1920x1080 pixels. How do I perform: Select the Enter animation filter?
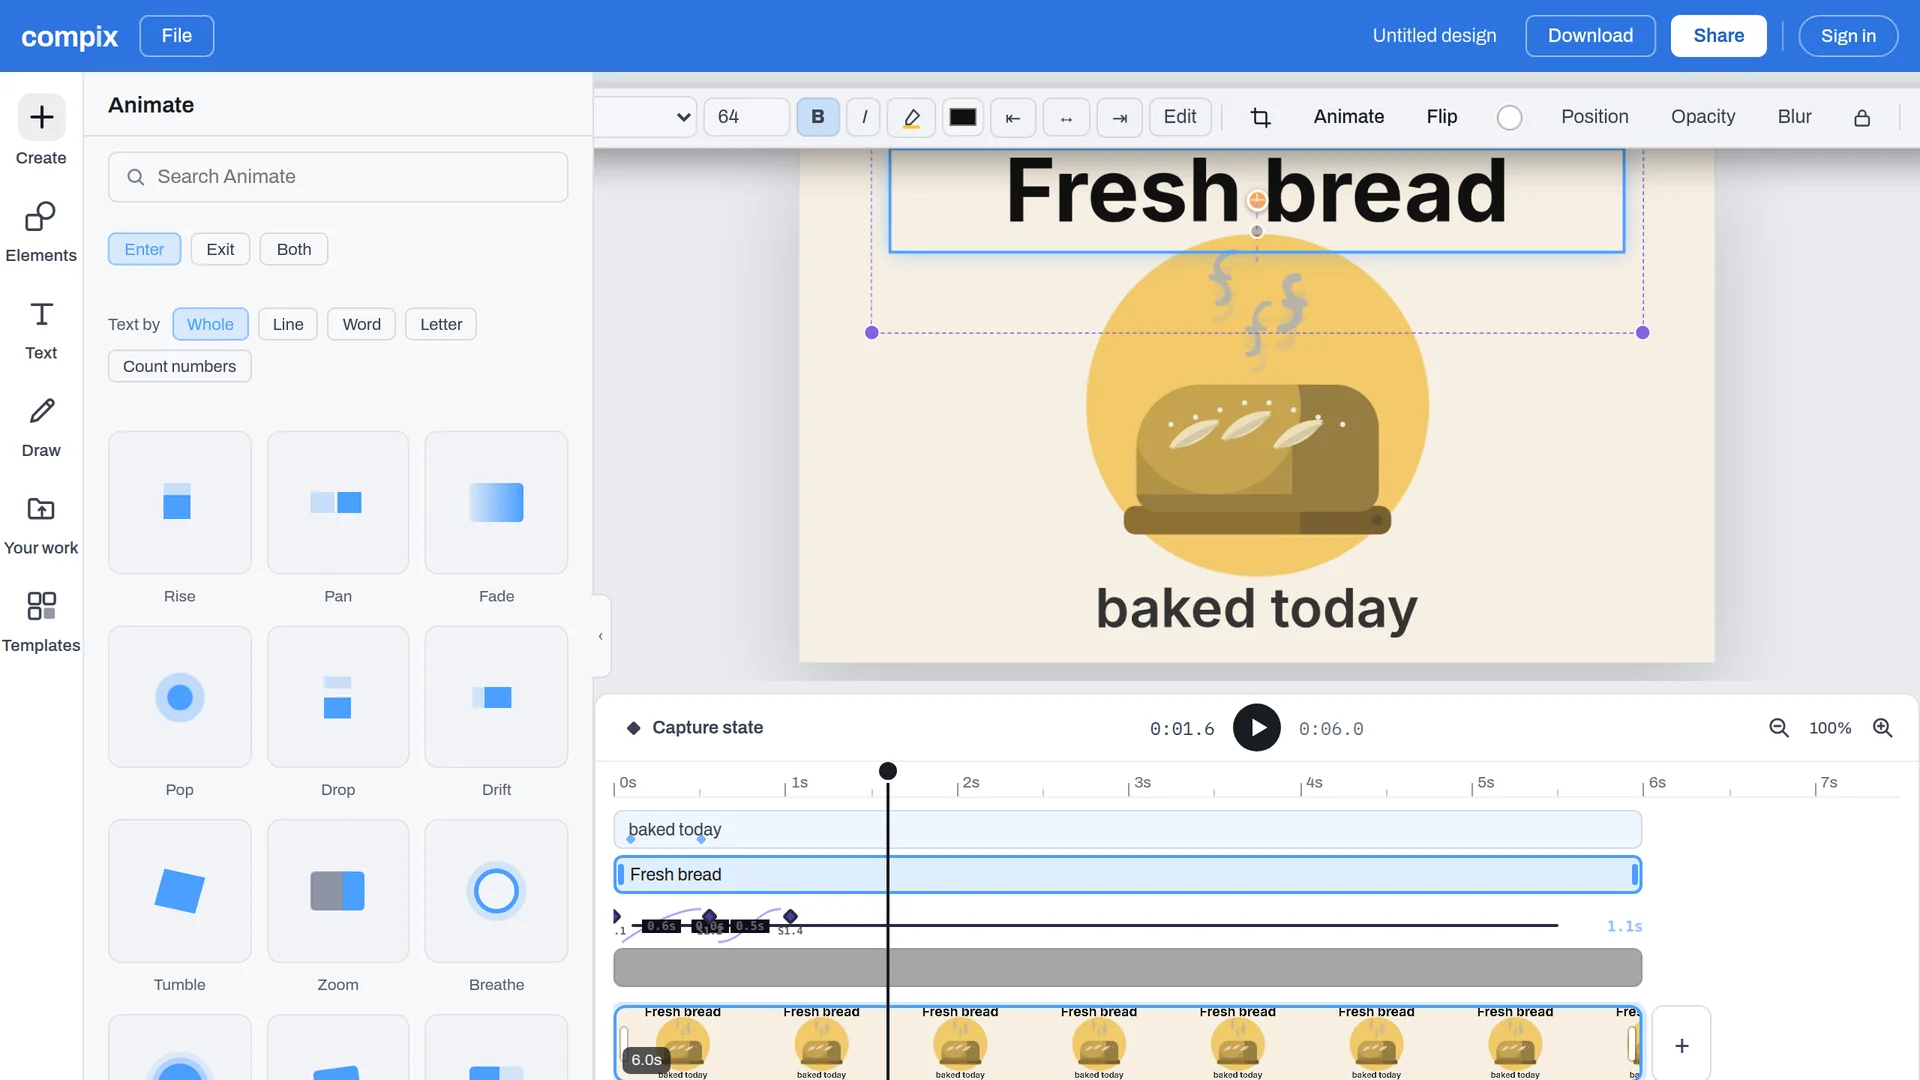click(x=144, y=249)
